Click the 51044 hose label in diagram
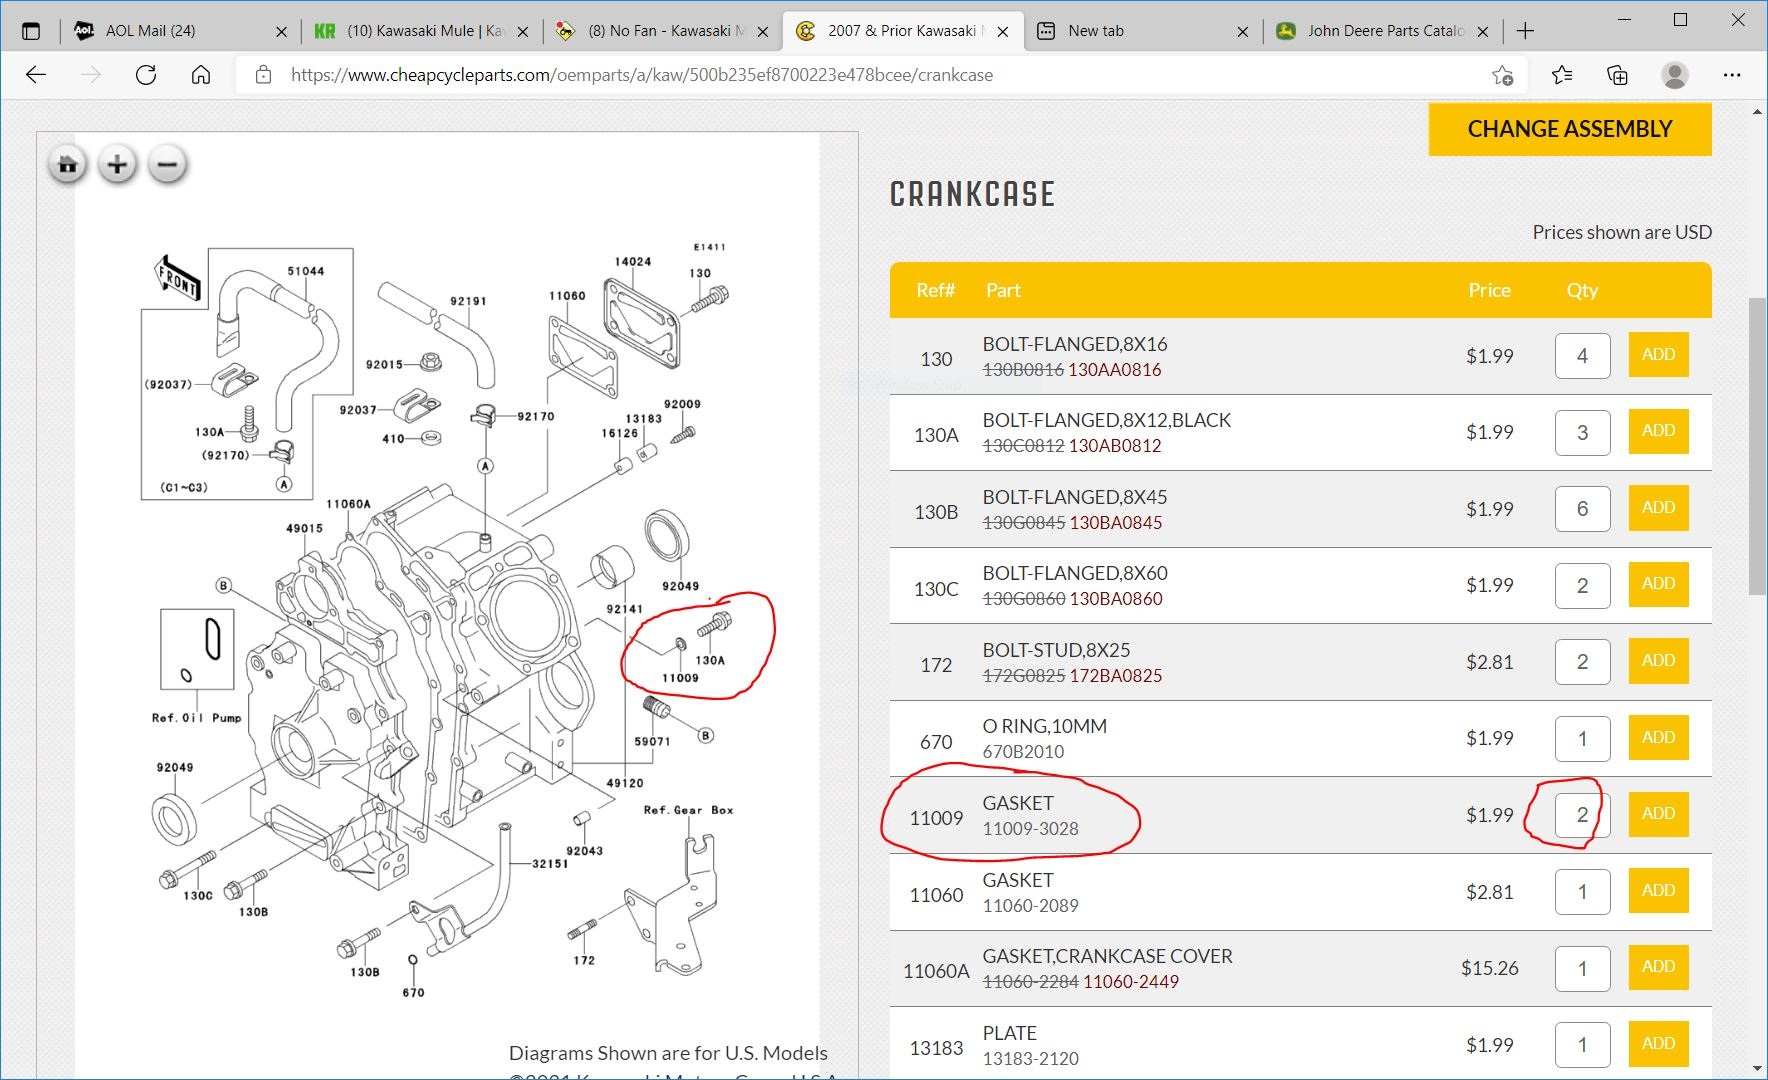The width and height of the screenshot is (1768, 1080). click(x=306, y=271)
